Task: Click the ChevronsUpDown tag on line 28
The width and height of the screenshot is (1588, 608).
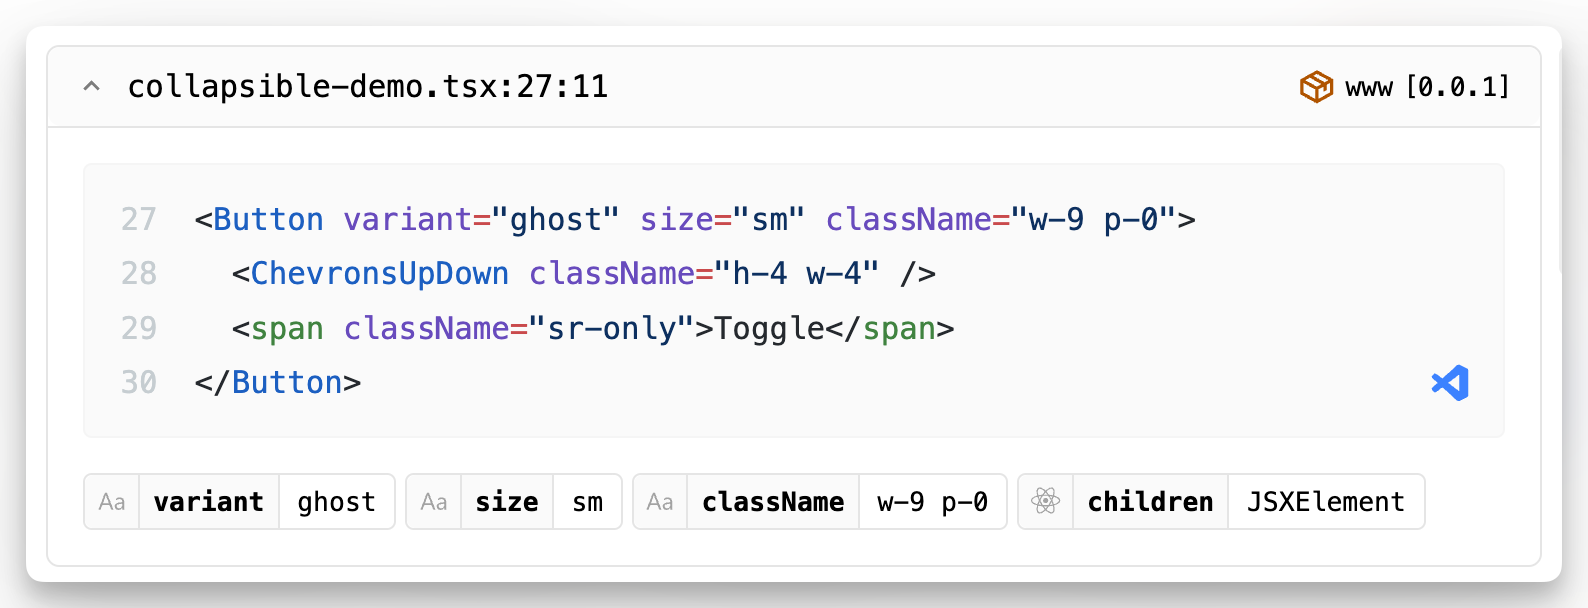Action: 379,273
